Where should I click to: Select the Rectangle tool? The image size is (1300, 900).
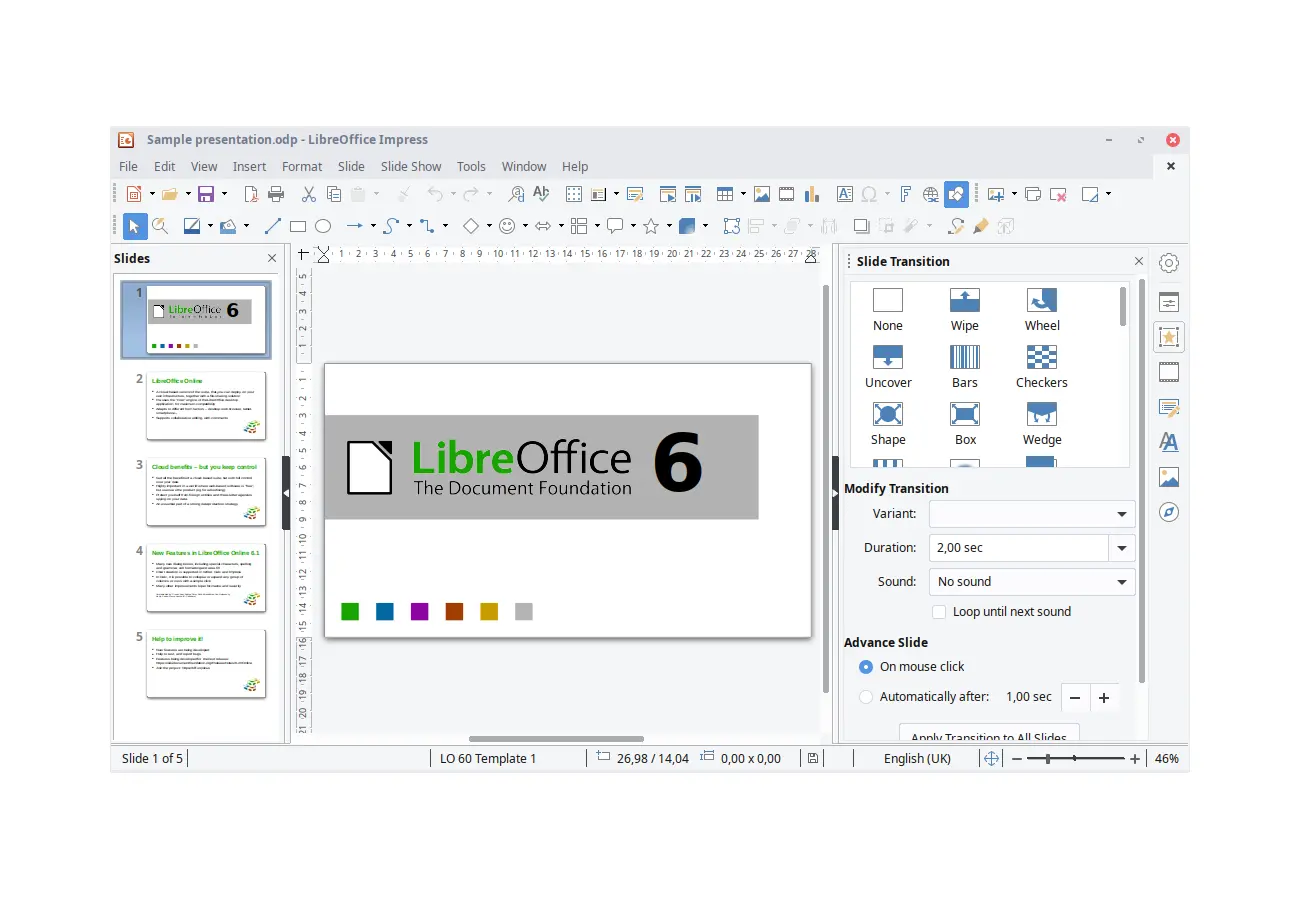298,226
